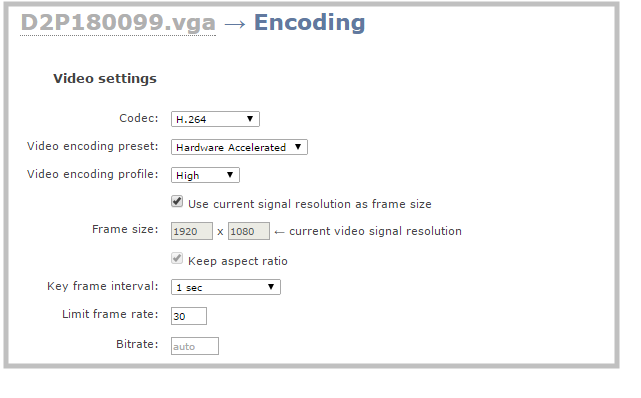Open Video encoding profile High dropdown
The height and width of the screenshot is (398, 641).
point(205,175)
